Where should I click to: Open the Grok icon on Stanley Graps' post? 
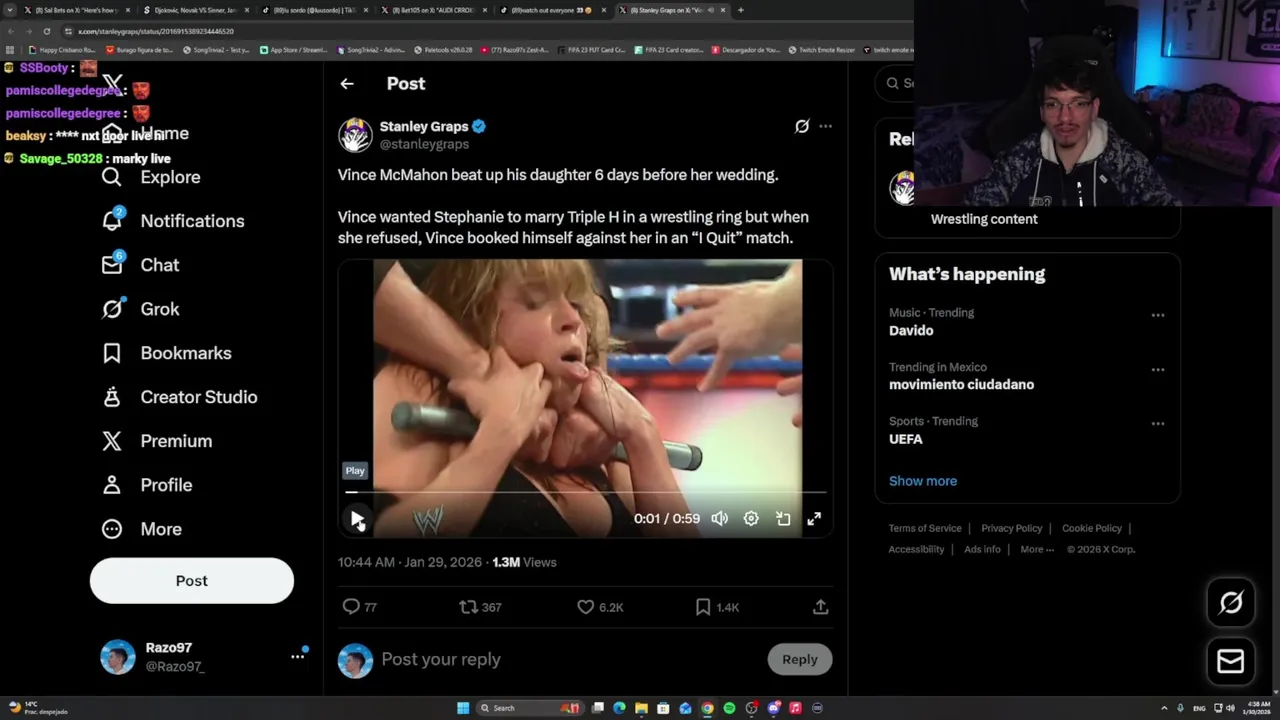click(x=802, y=126)
